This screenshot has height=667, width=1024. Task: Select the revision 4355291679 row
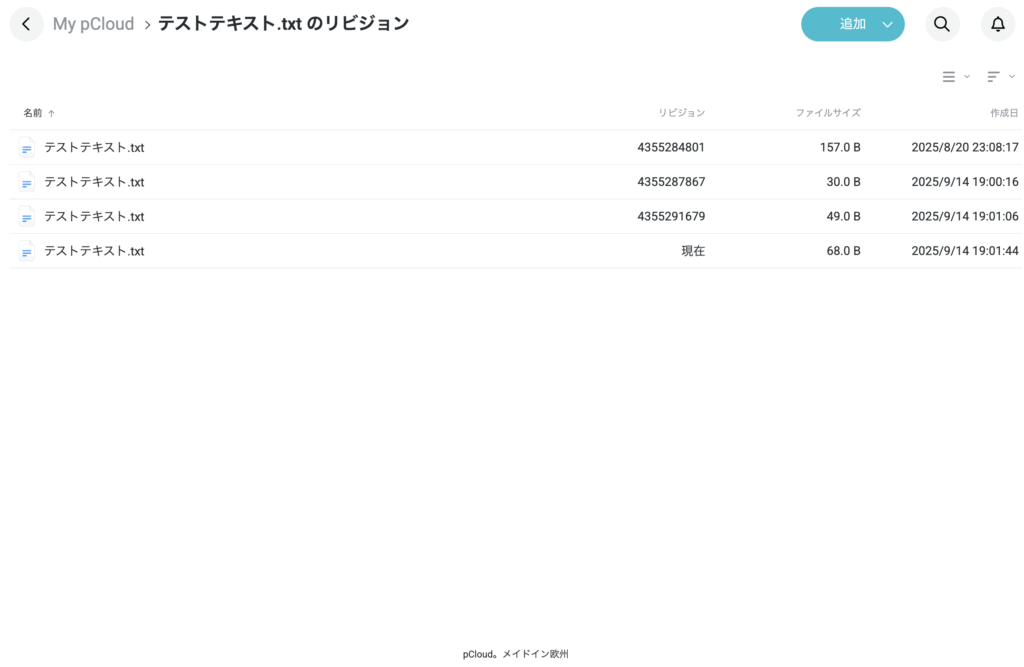pos(400,216)
